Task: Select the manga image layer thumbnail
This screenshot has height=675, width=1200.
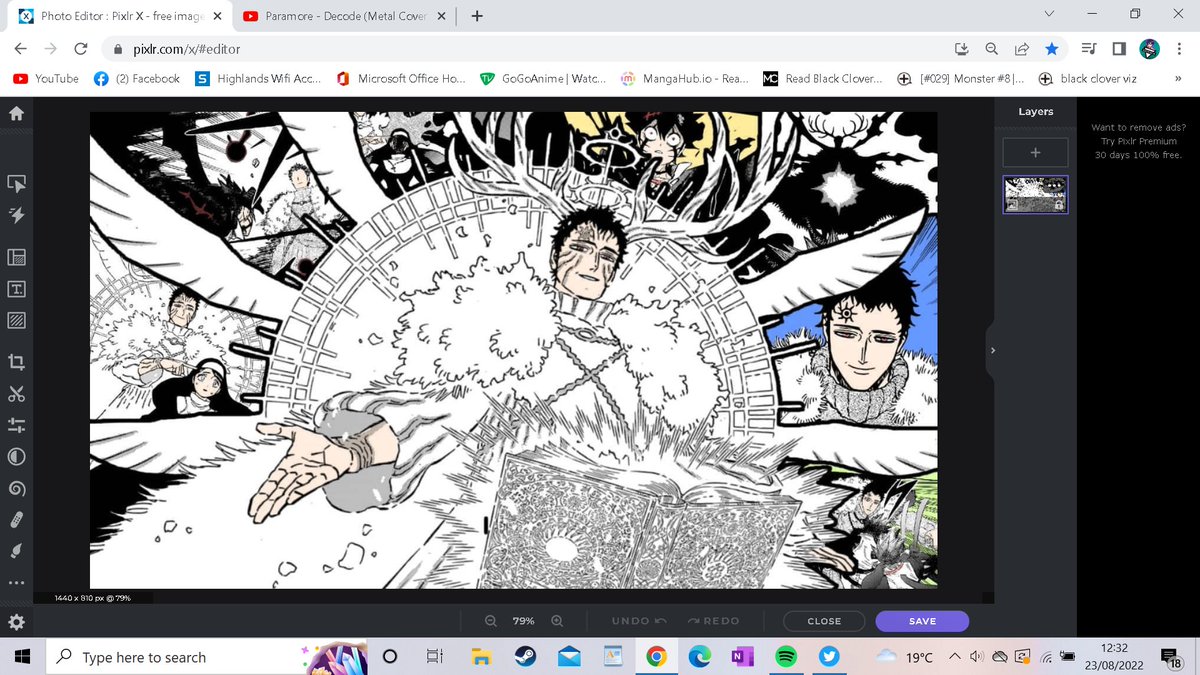Action: [1035, 194]
